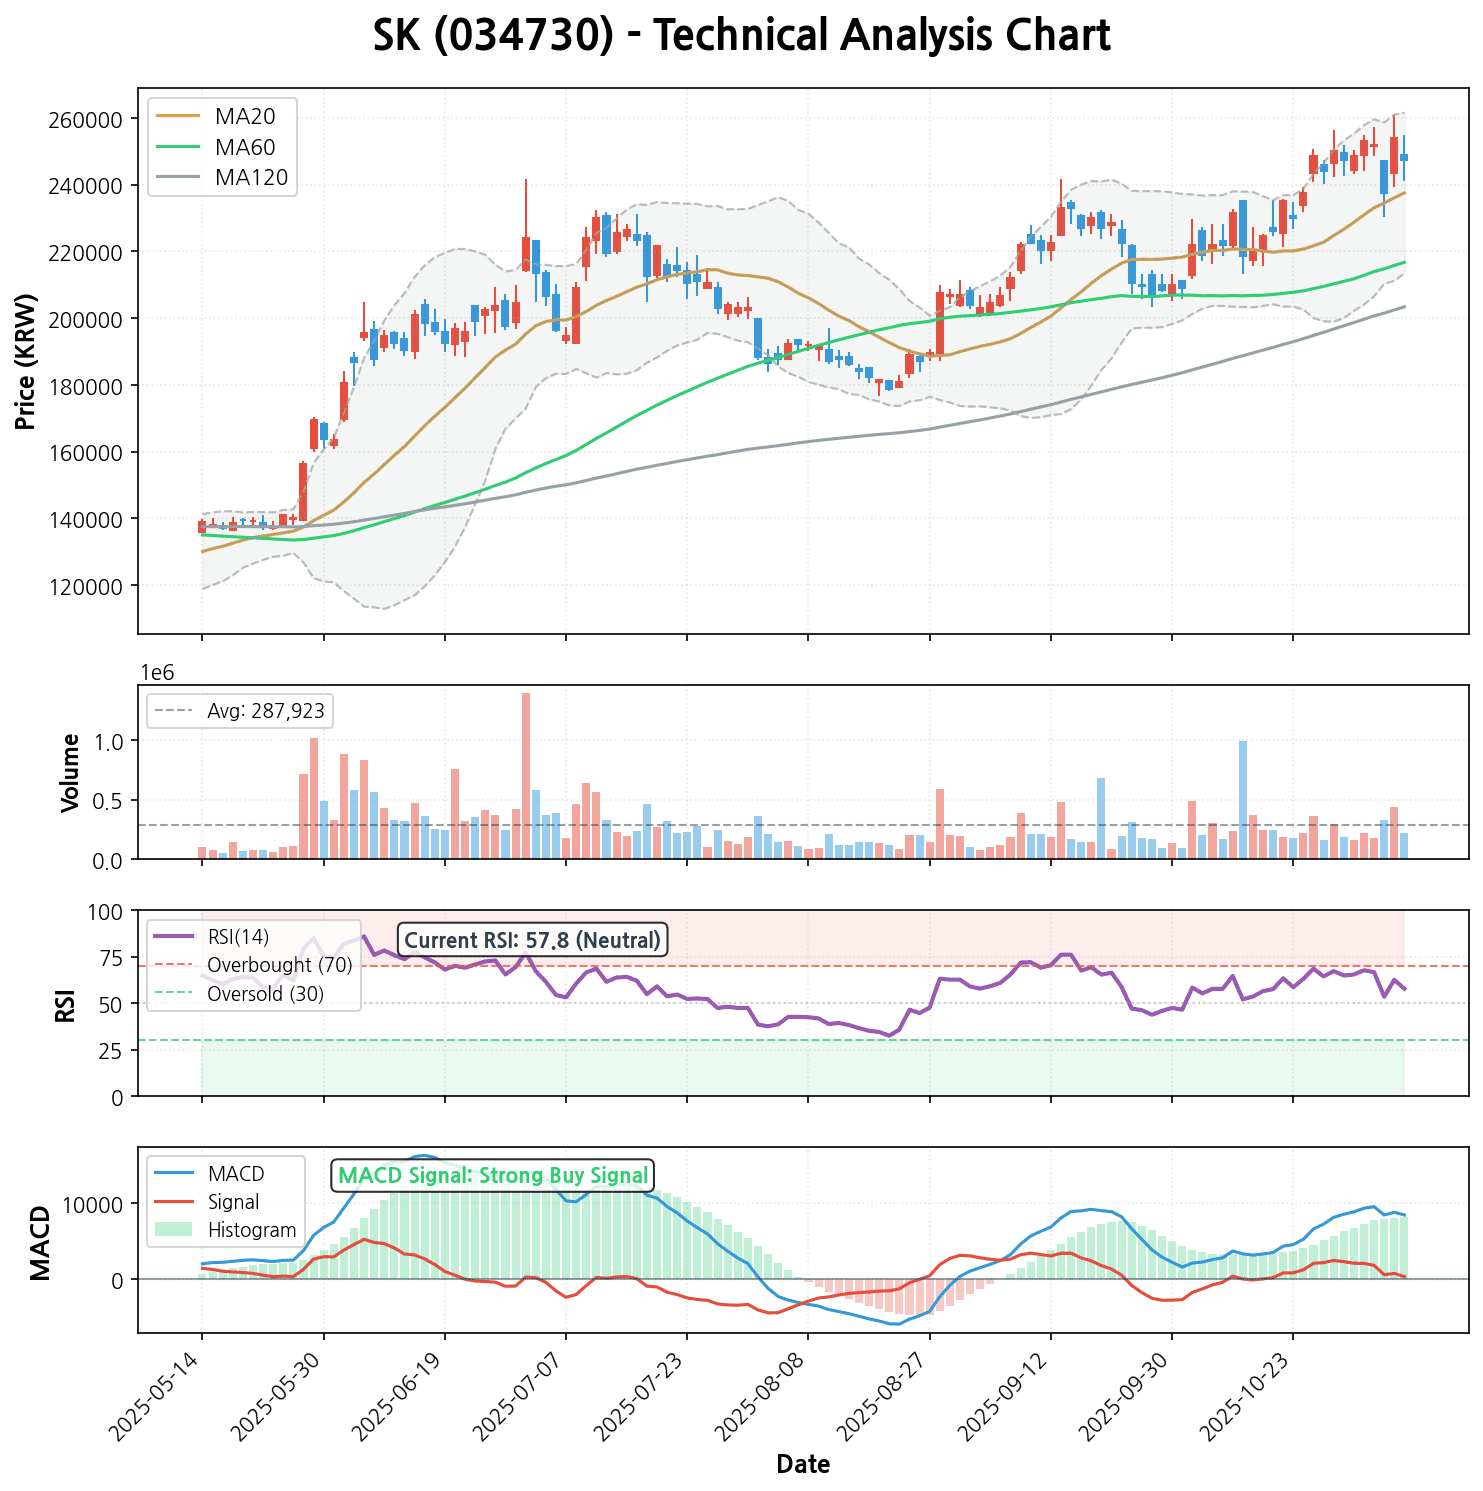Viewport: 1483px width, 1491px height.
Task: Select the Signal red line legend entry
Action: click(x=222, y=1202)
